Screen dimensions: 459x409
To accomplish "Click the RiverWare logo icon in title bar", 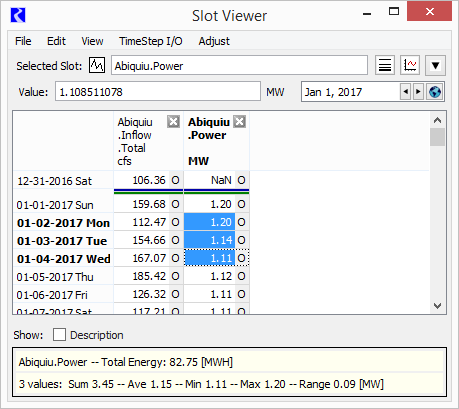I will point(18,15).
